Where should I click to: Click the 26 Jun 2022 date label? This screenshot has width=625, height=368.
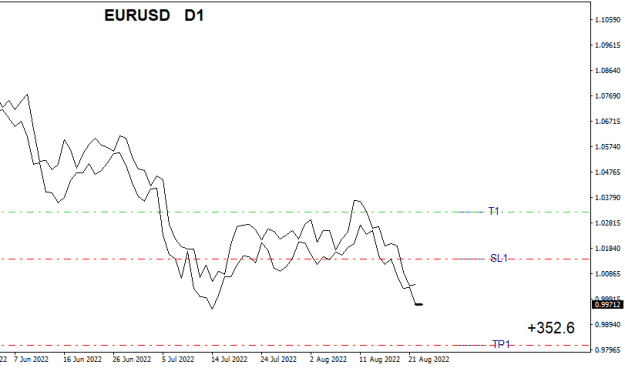(132, 359)
